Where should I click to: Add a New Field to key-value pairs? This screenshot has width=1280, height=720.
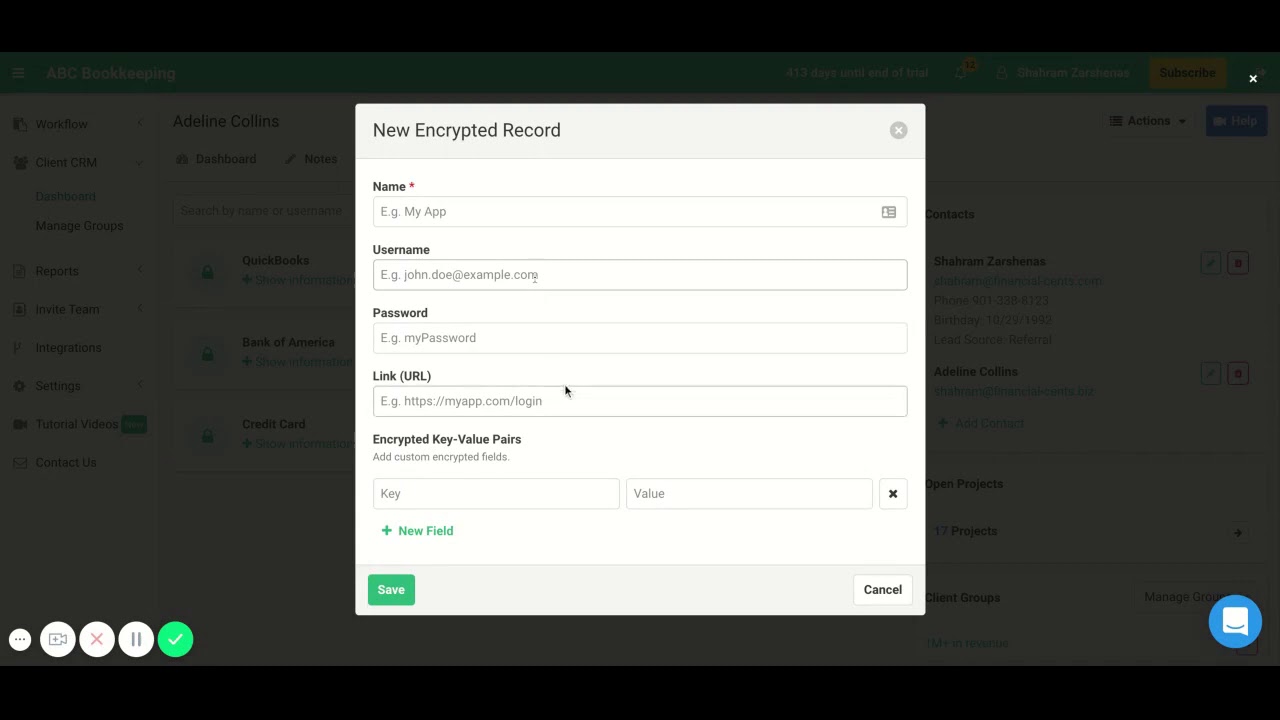click(x=418, y=531)
